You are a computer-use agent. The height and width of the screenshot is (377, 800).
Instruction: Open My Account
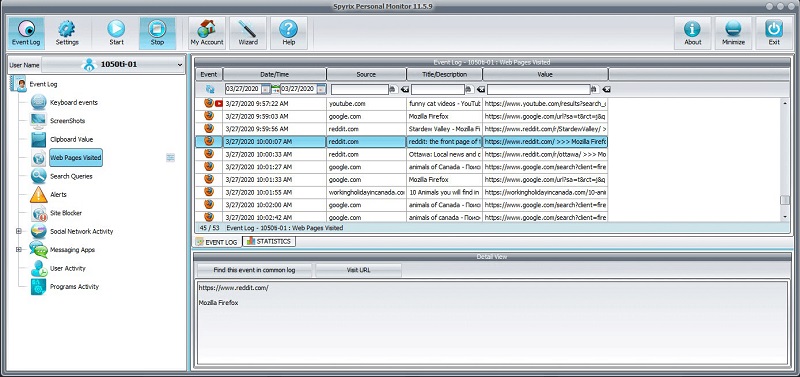(207, 34)
